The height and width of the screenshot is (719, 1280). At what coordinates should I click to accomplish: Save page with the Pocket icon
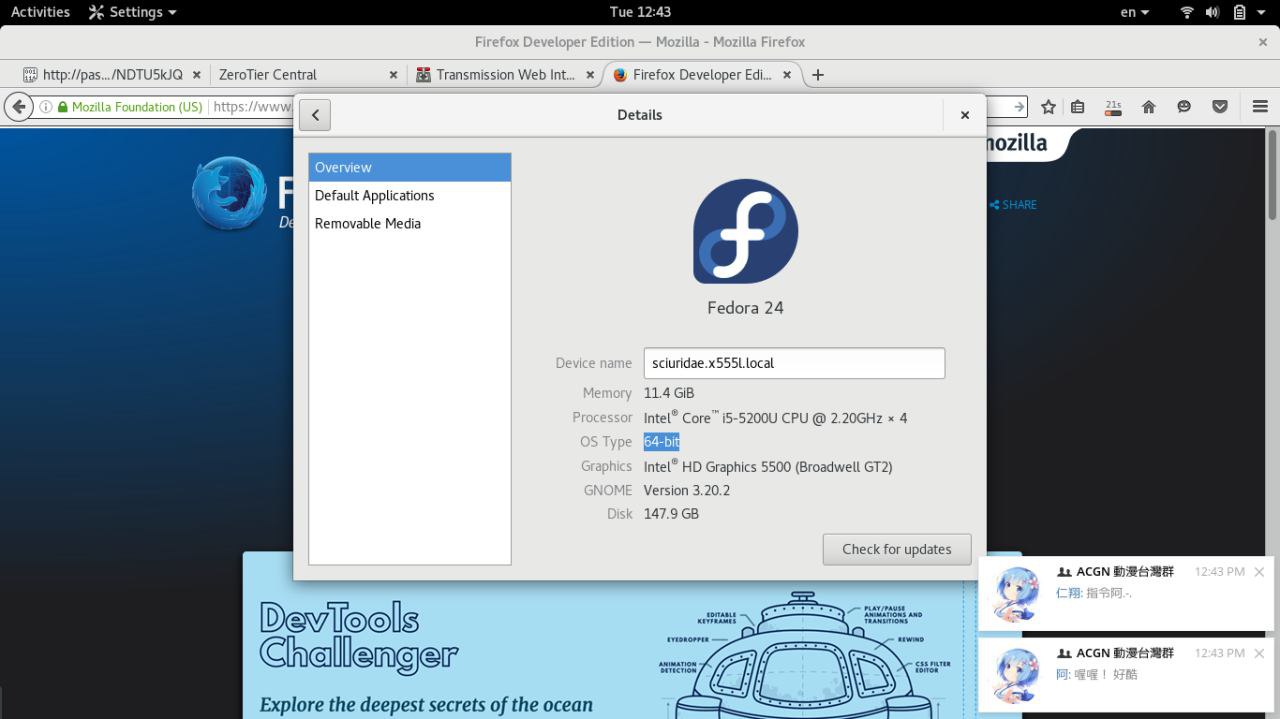click(1220, 107)
